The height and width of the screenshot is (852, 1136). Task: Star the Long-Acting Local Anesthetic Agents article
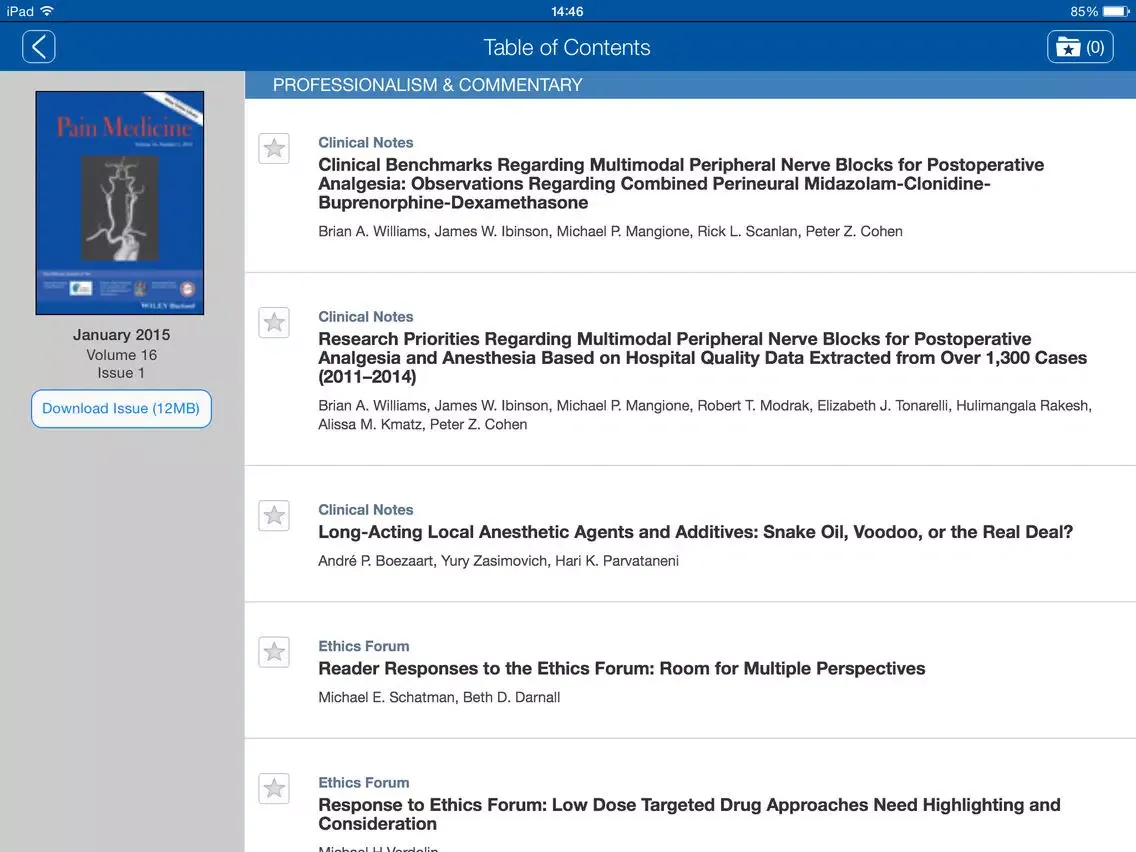tap(273, 515)
